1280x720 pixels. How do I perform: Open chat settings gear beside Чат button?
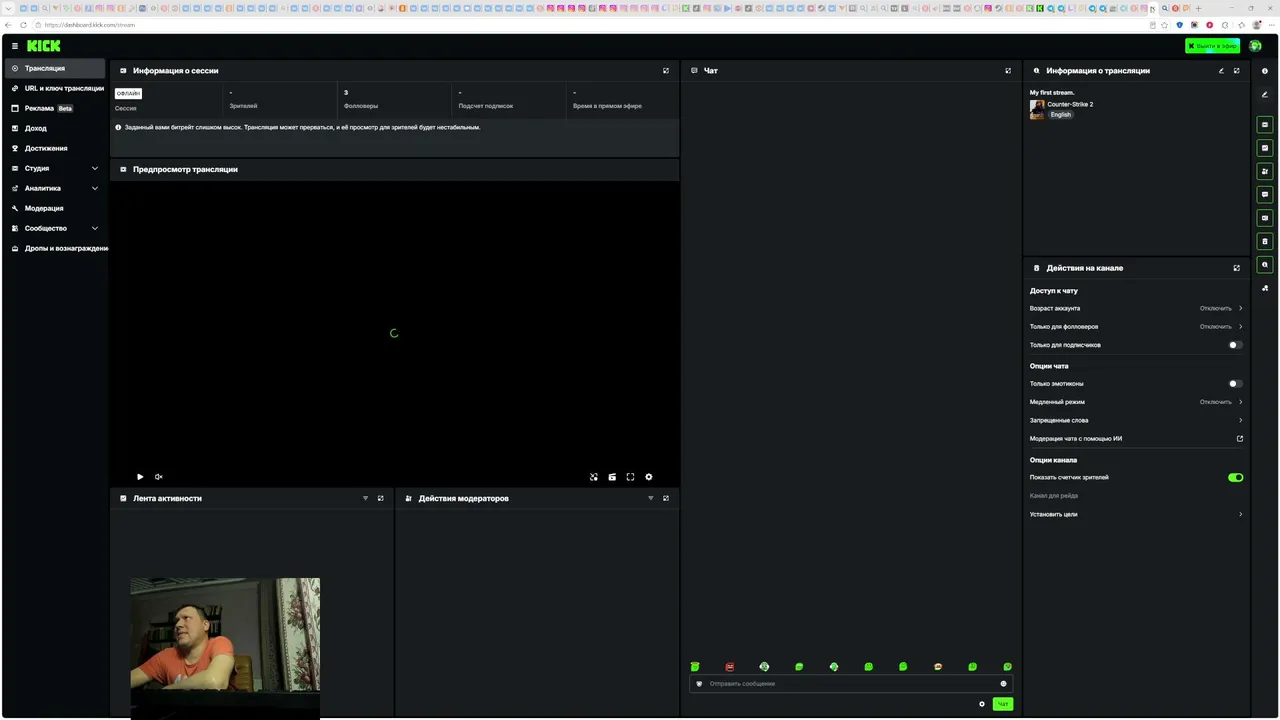point(982,704)
